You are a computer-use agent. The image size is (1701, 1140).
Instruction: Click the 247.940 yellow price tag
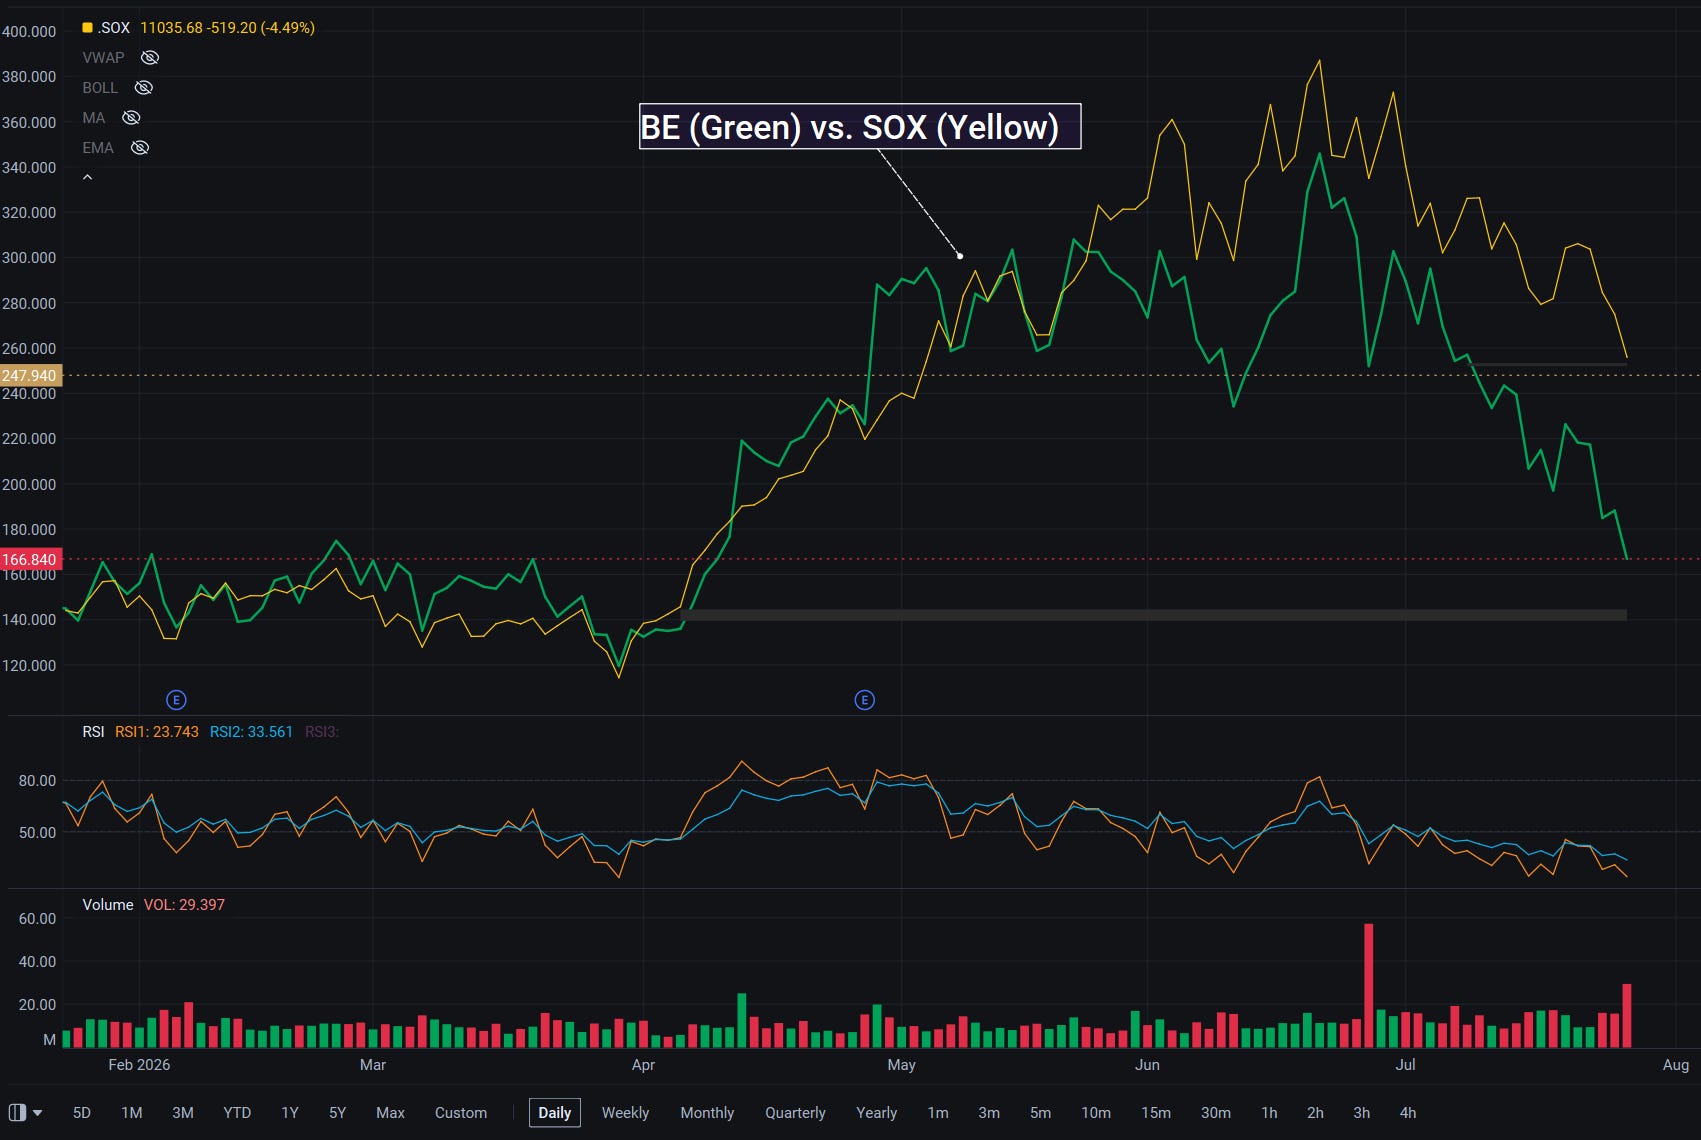click(31, 376)
